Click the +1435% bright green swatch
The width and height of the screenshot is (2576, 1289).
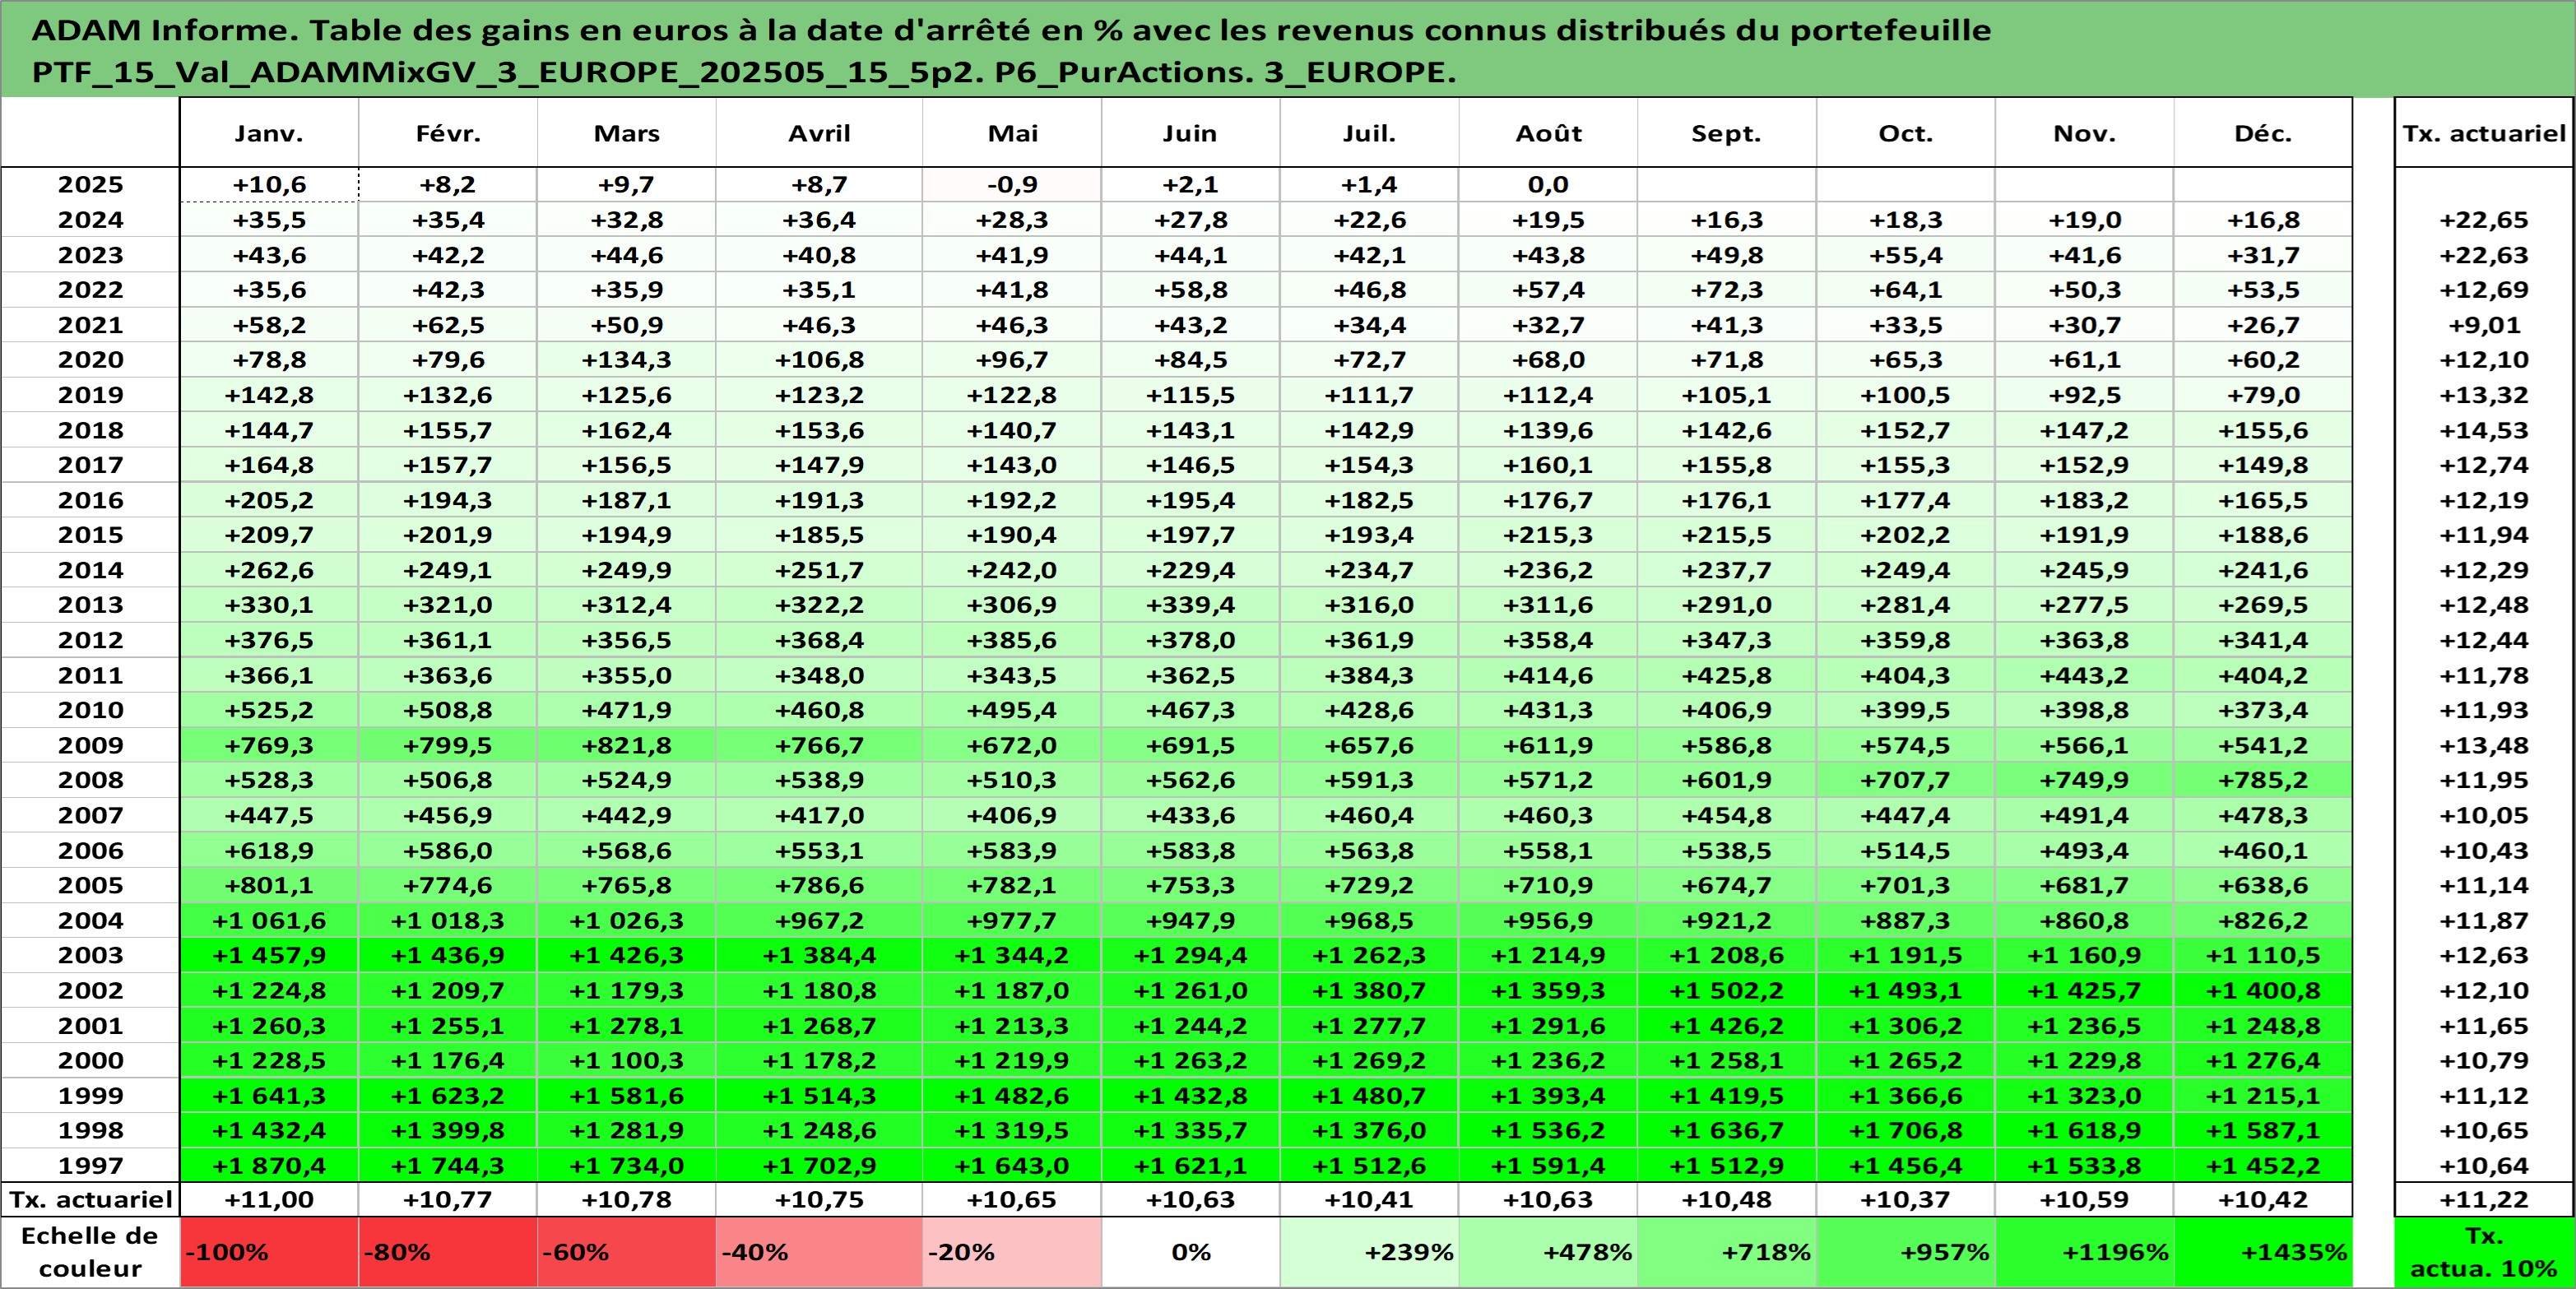pos(2264,1252)
